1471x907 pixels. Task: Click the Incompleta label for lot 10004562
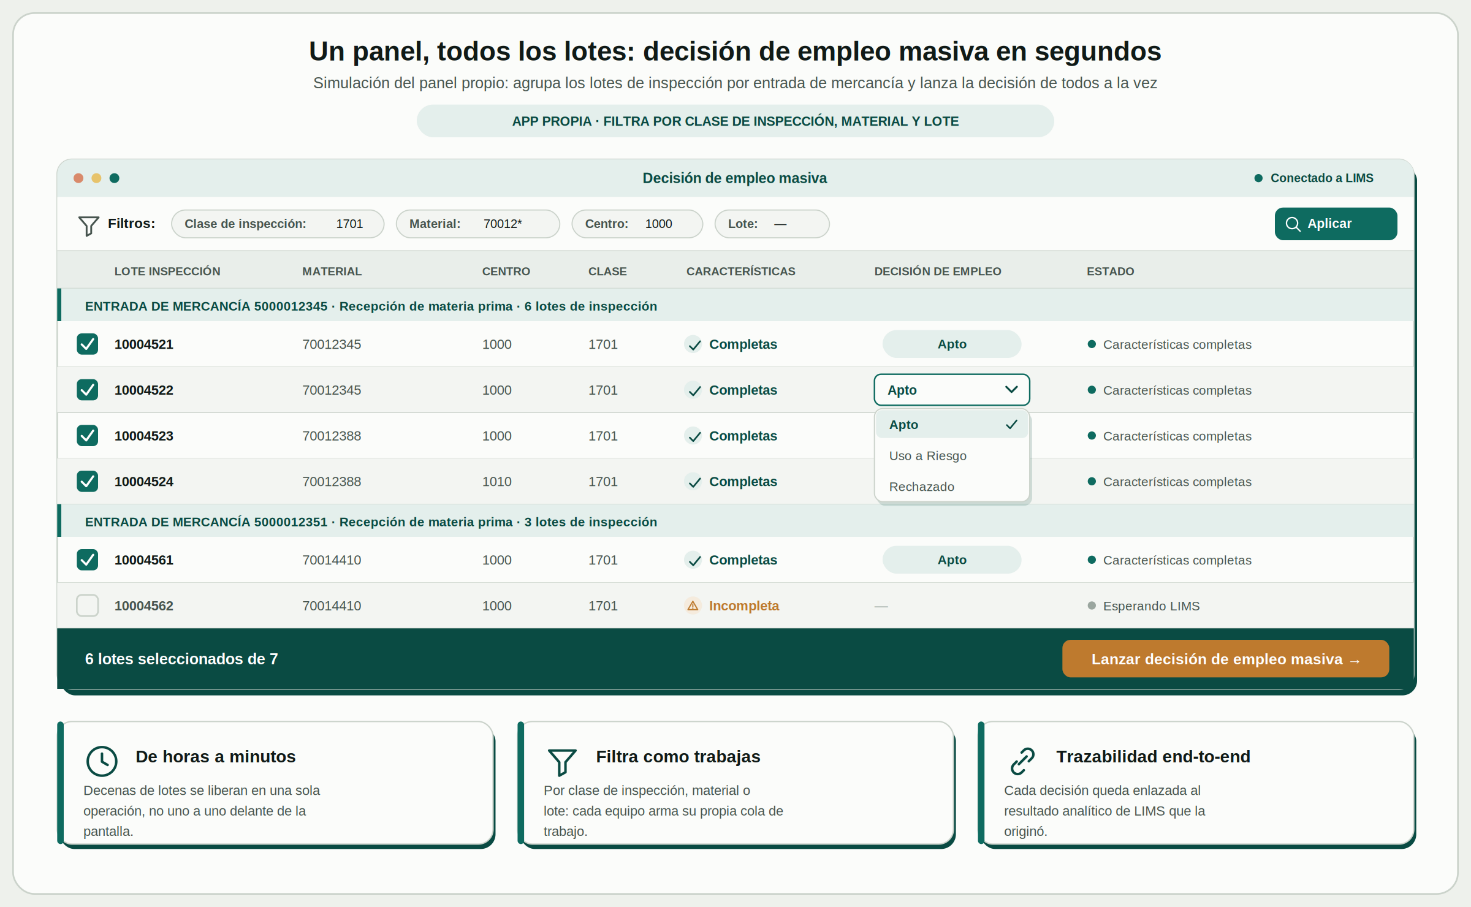(744, 606)
